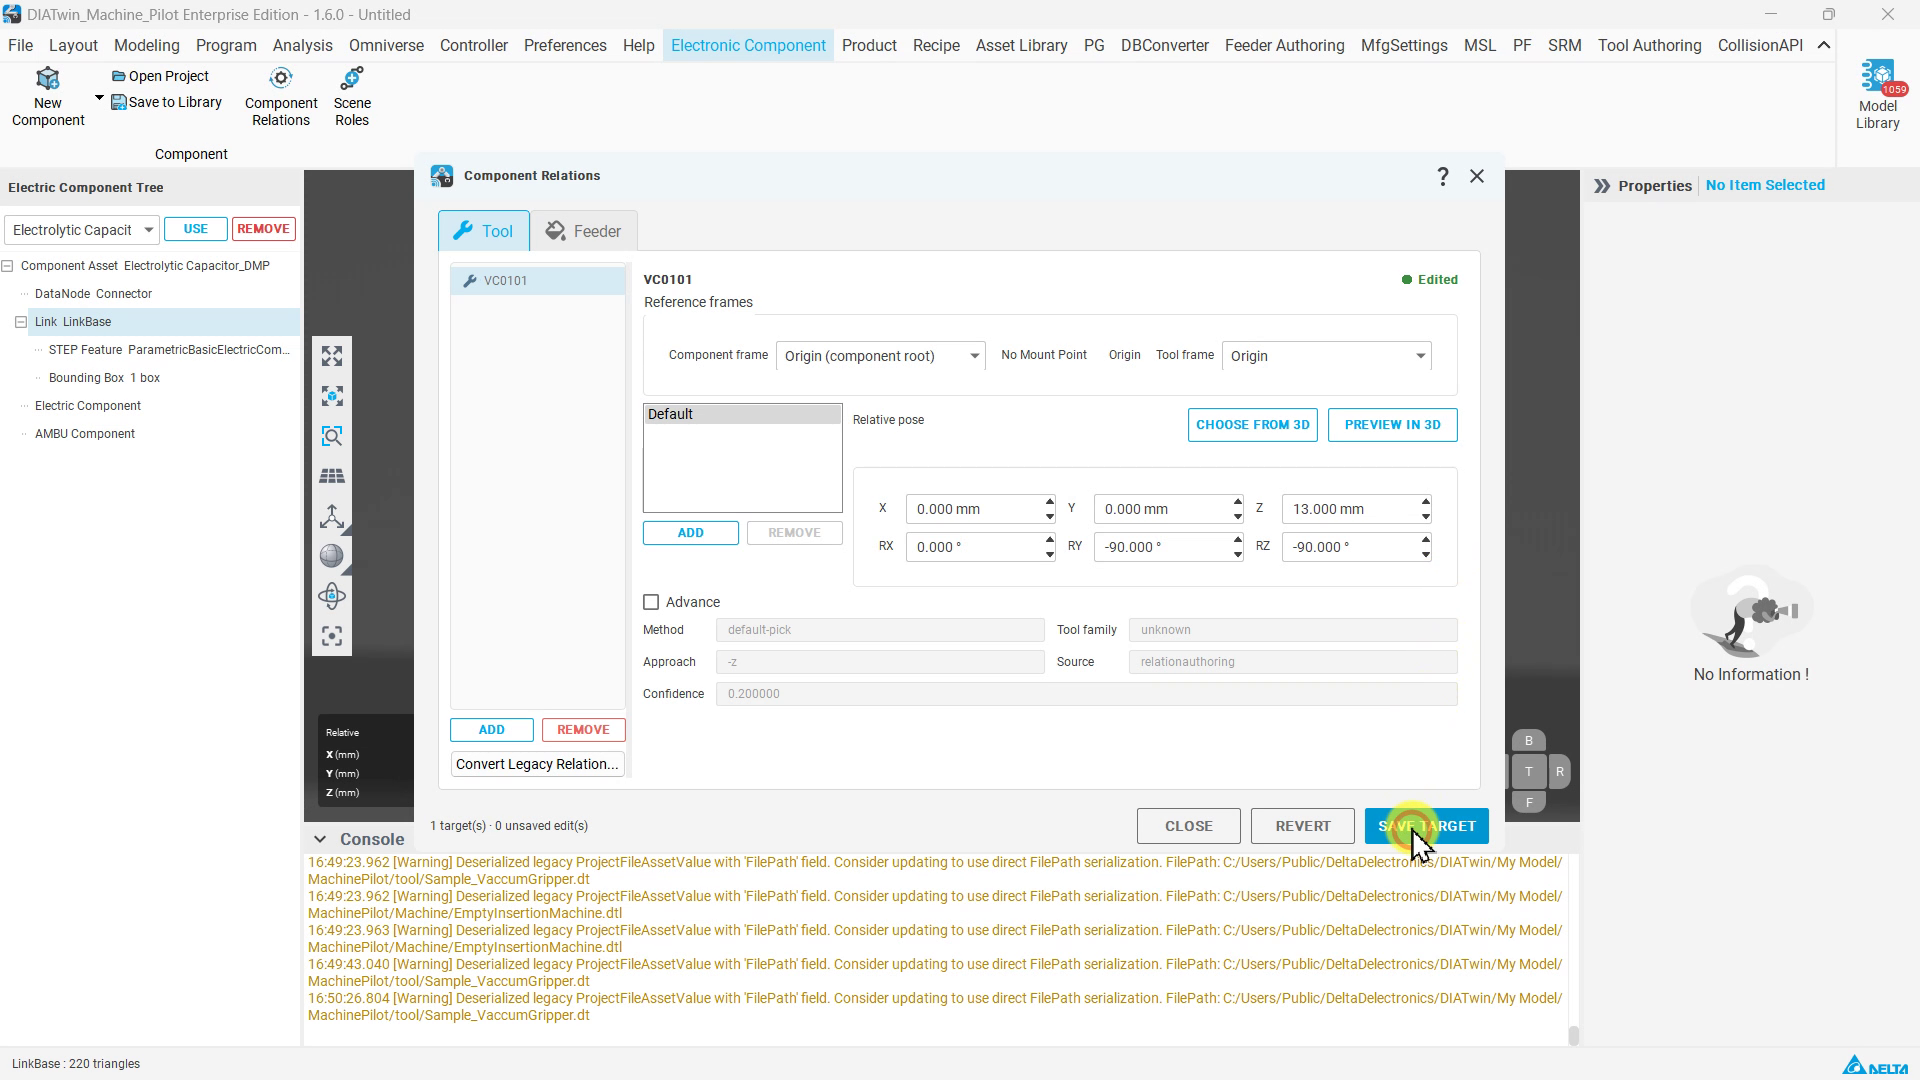Open help for Component Relations dialog
Viewport: 1920px width, 1080px height.
pyautogui.click(x=1442, y=176)
